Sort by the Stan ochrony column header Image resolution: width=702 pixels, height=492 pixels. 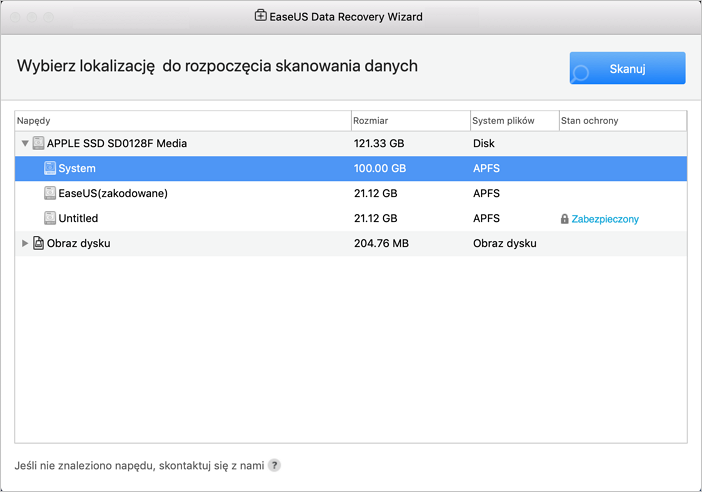(x=623, y=120)
